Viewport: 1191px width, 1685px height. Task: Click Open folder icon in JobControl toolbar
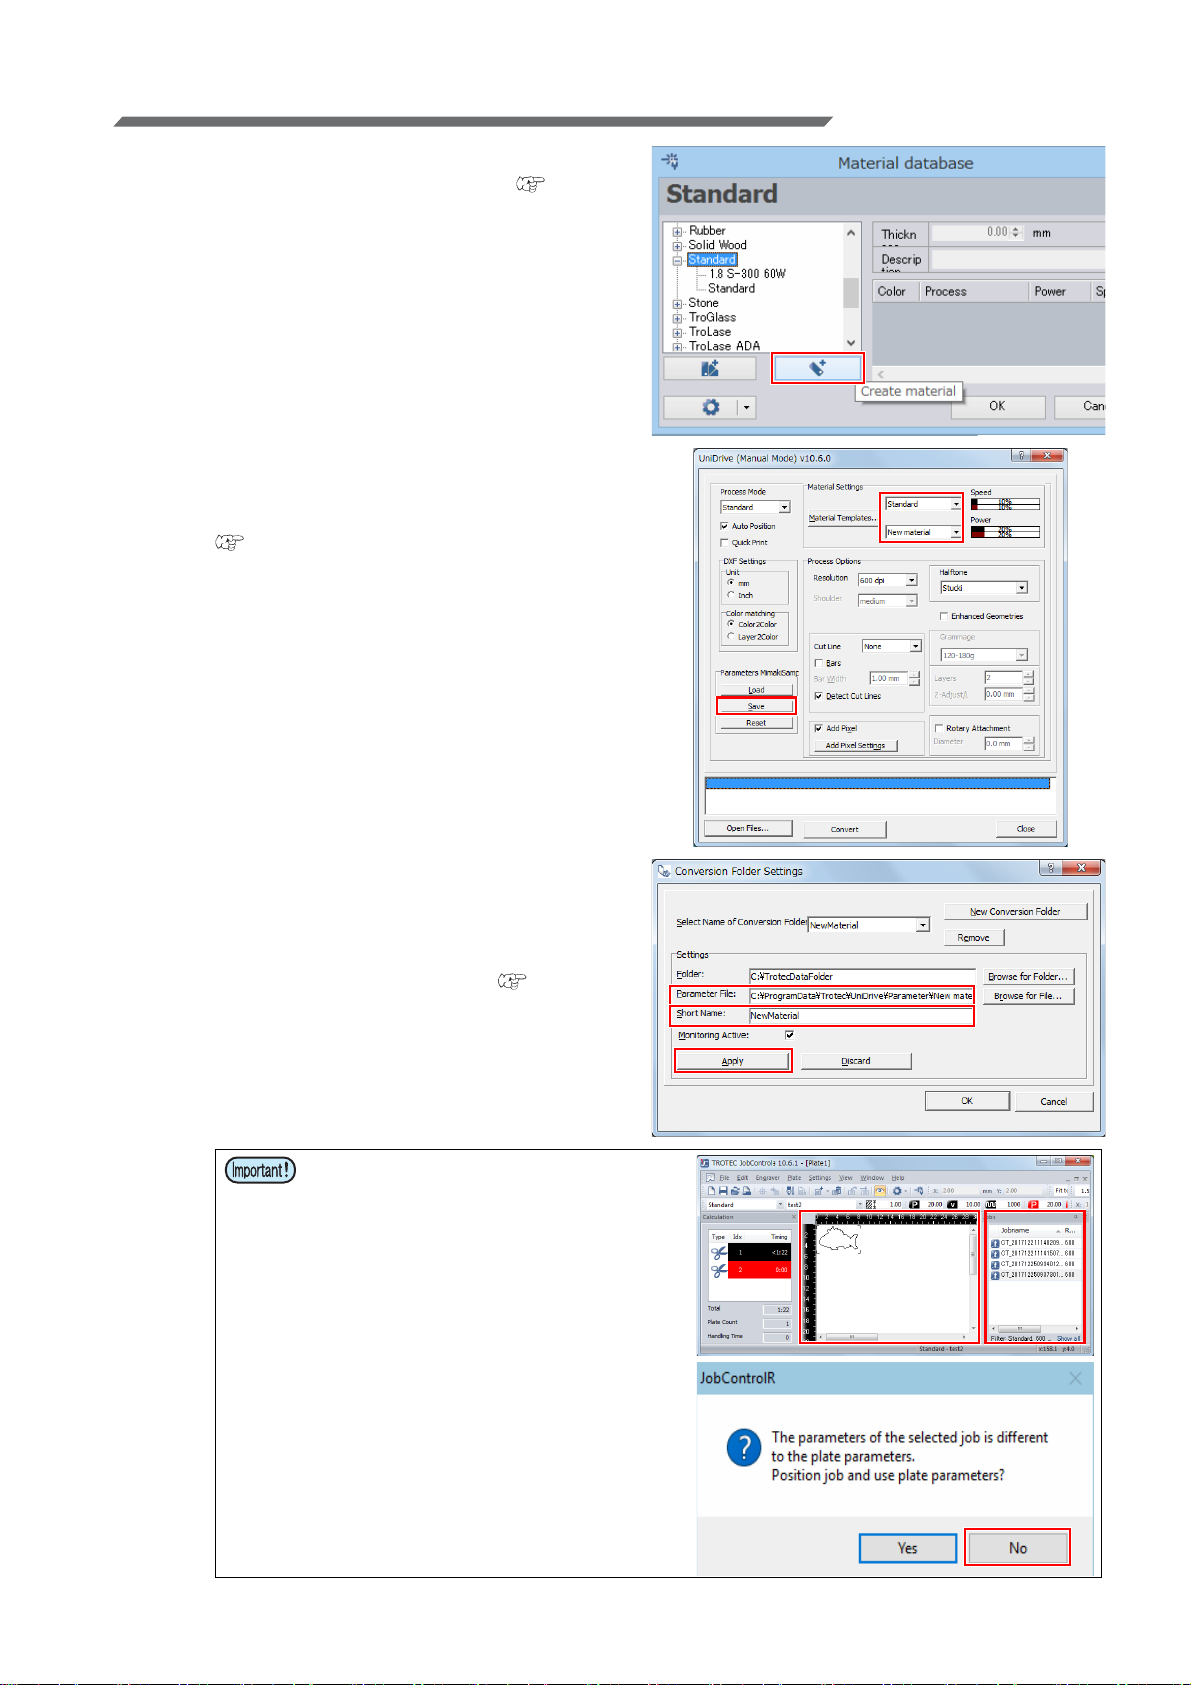[735, 1191]
